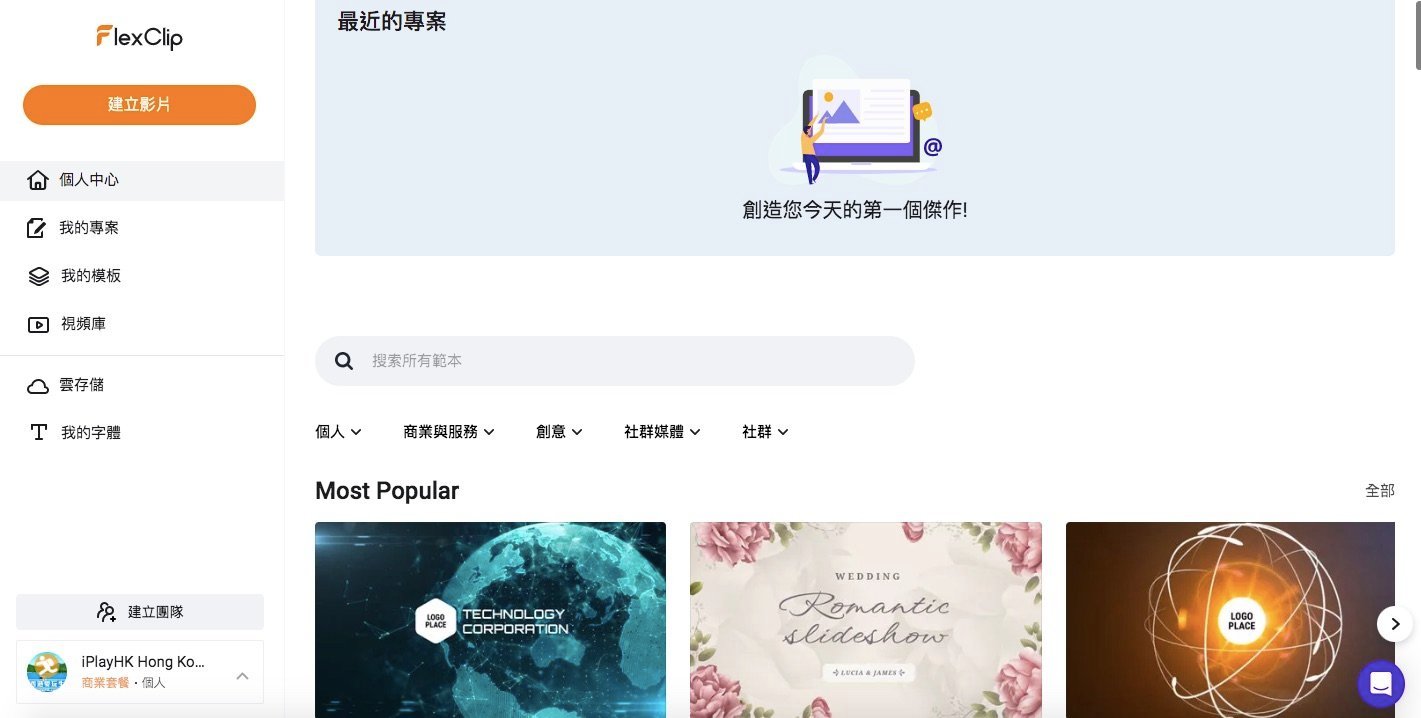Viewport: 1421px width, 718px height.
Task: Expand the iPlayHK account menu chevron
Action: click(242, 676)
